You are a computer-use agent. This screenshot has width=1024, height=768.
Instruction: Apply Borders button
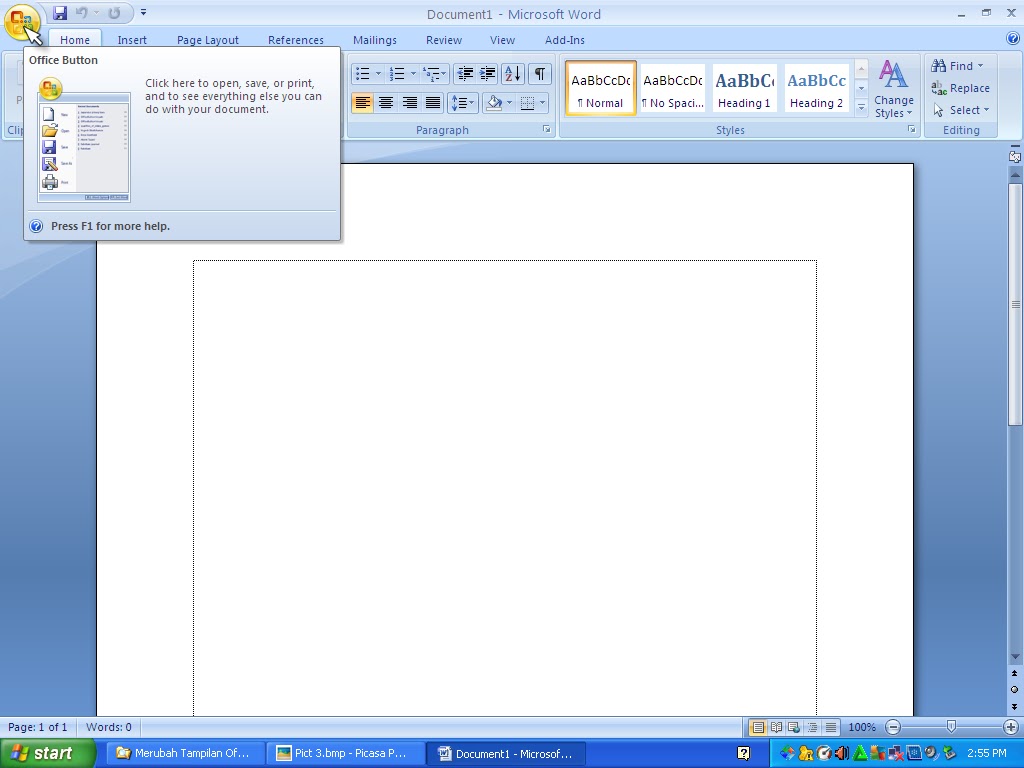click(x=527, y=103)
